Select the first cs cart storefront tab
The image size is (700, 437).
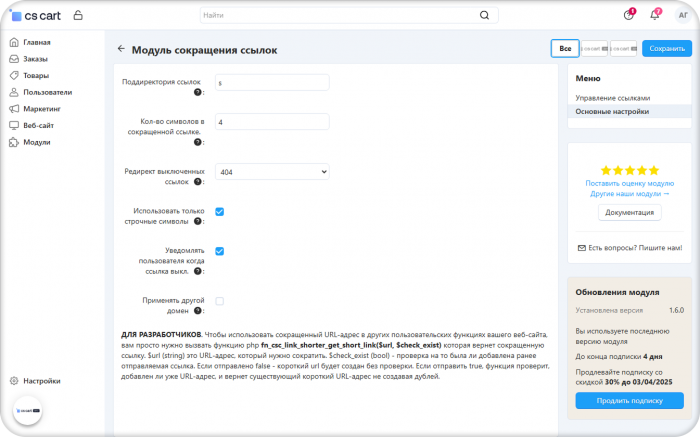(x=594, y=48)
